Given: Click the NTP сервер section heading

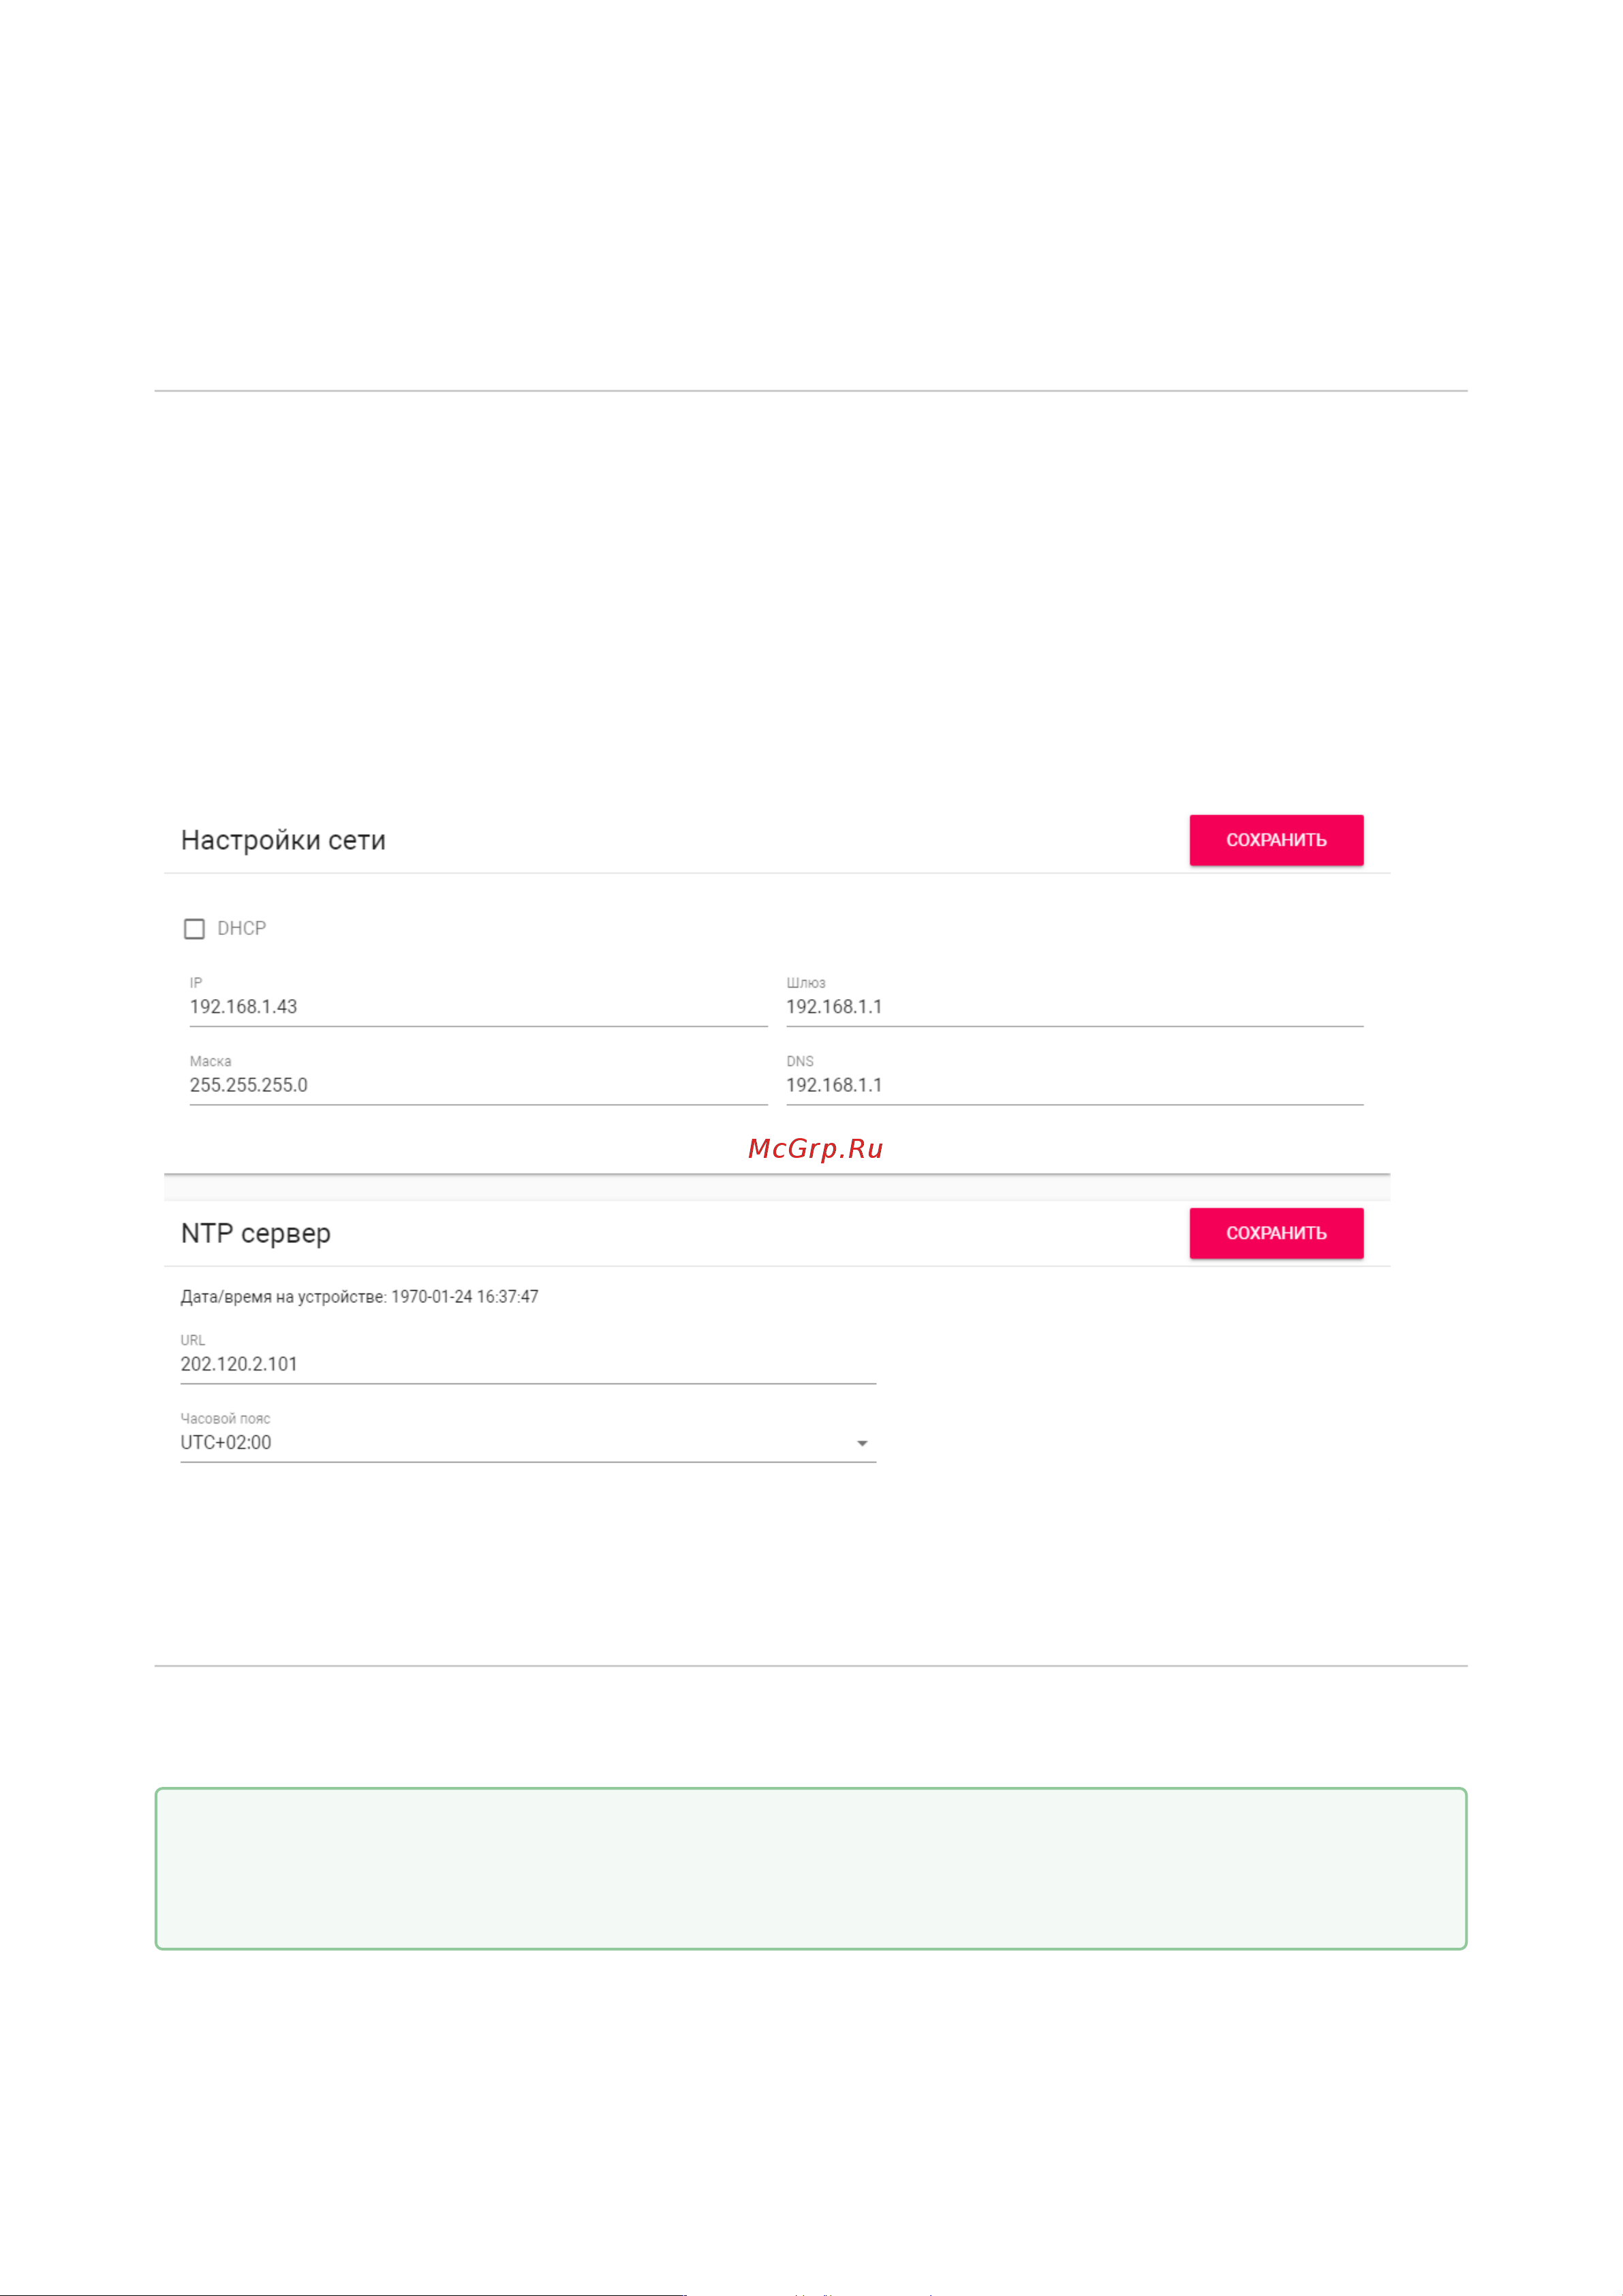Looking at the screenshot, I should 255,1233.
